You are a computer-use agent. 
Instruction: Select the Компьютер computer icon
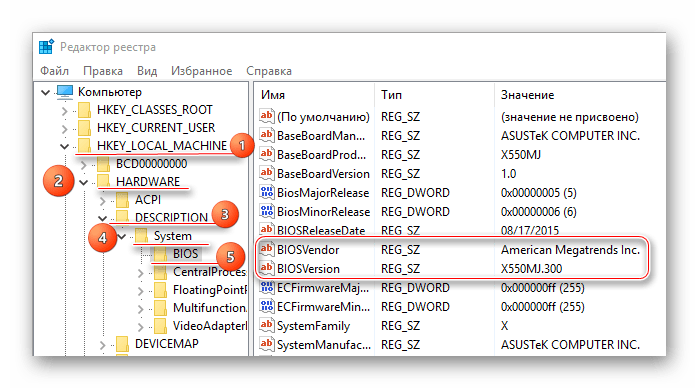coord(65,92)
